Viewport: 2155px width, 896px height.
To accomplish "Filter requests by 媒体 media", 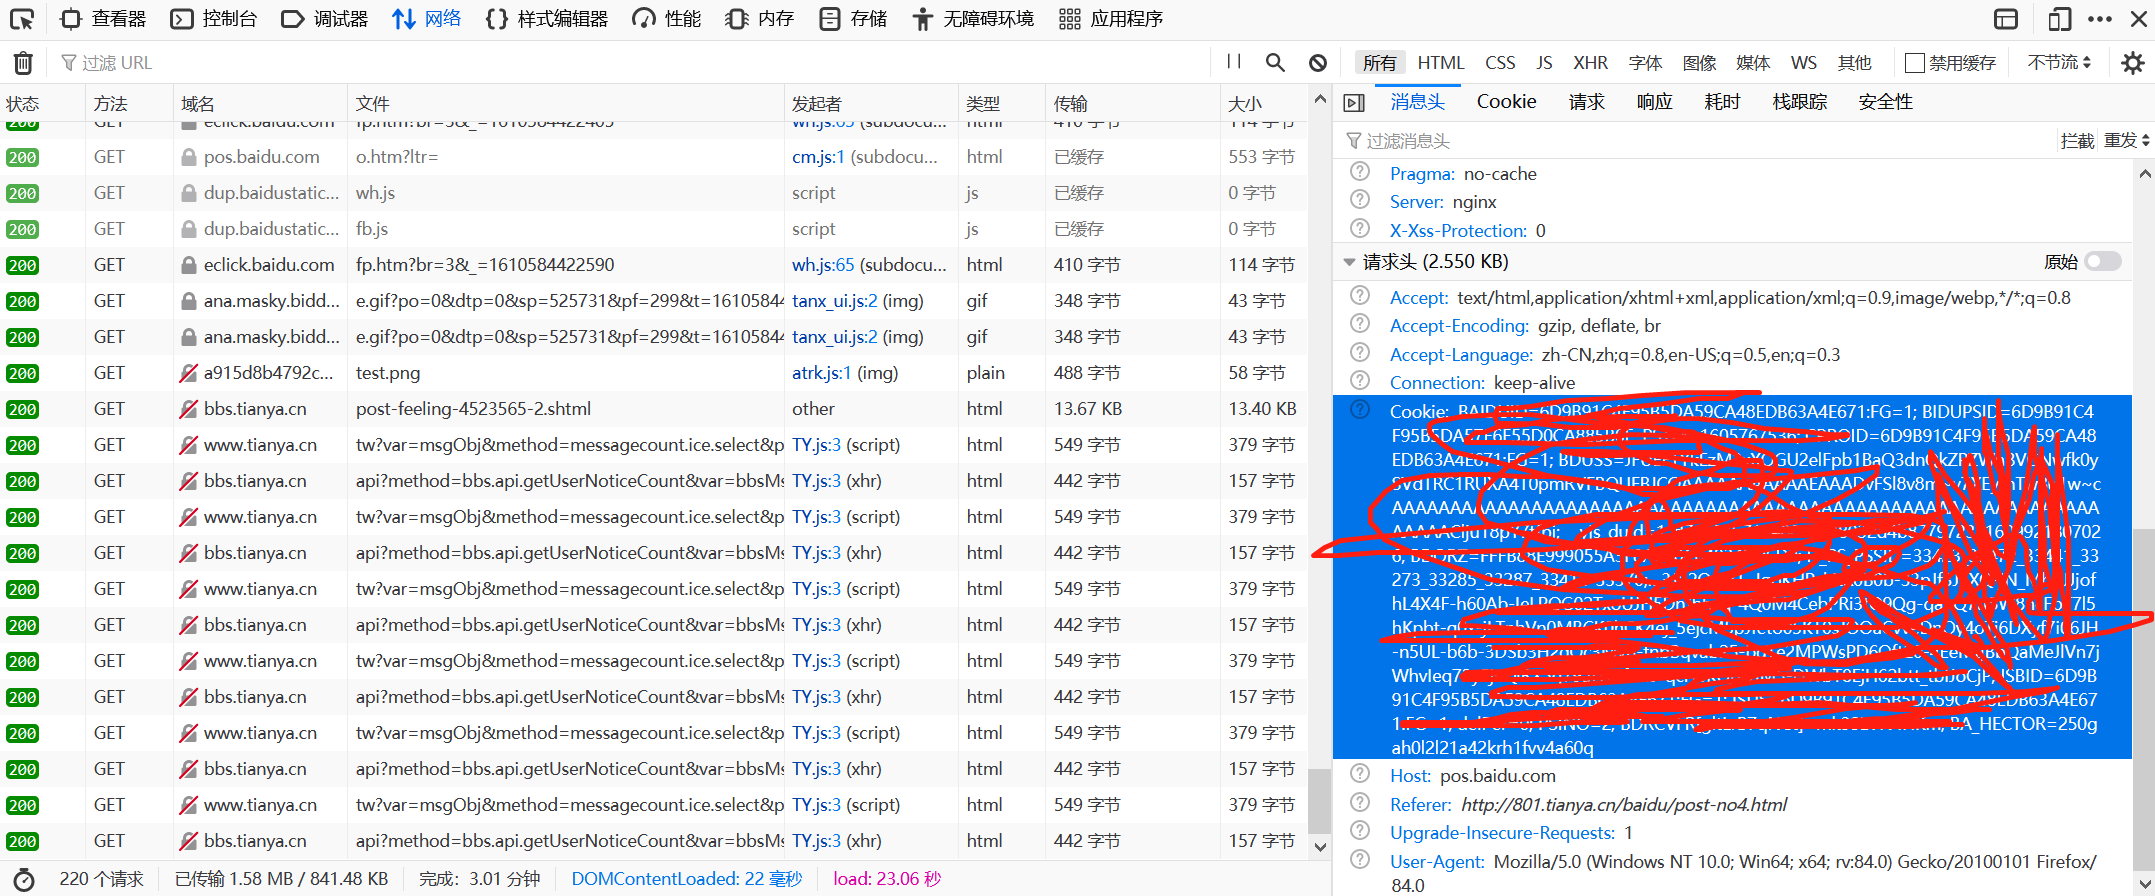I will click(x=1753, y=62).
